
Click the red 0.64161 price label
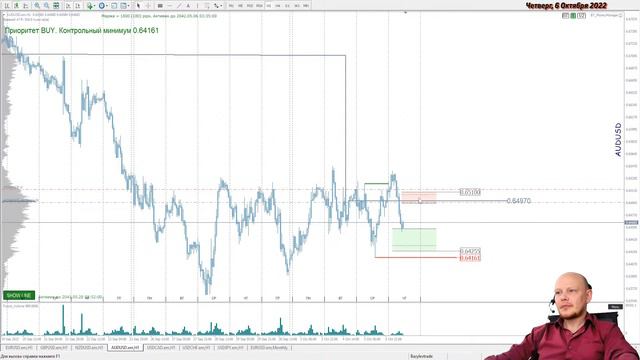coord(470,258)
